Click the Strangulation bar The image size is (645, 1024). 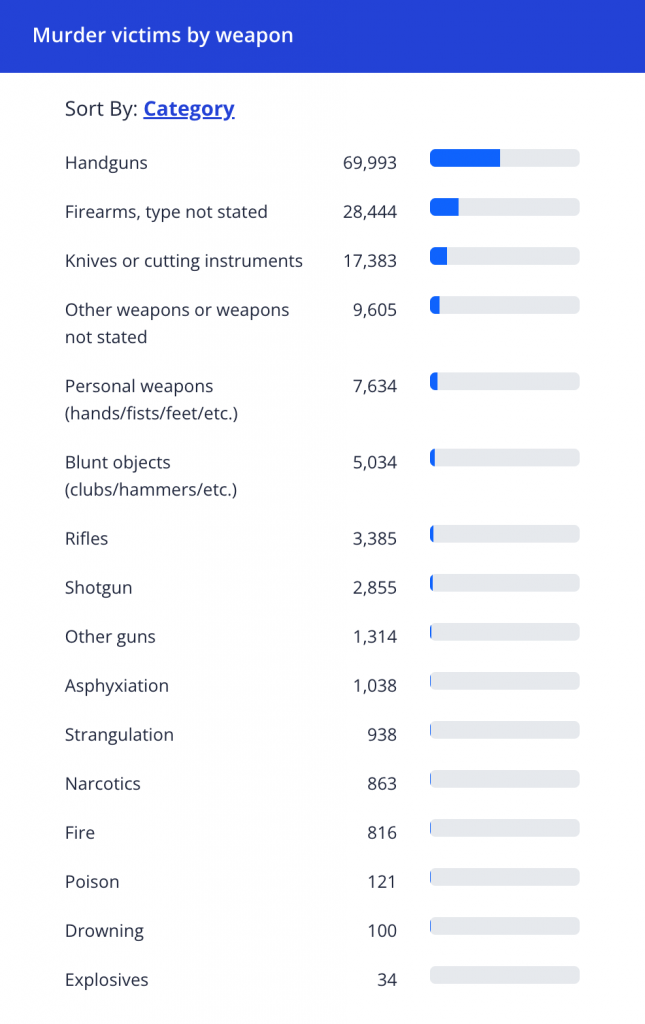504,730
